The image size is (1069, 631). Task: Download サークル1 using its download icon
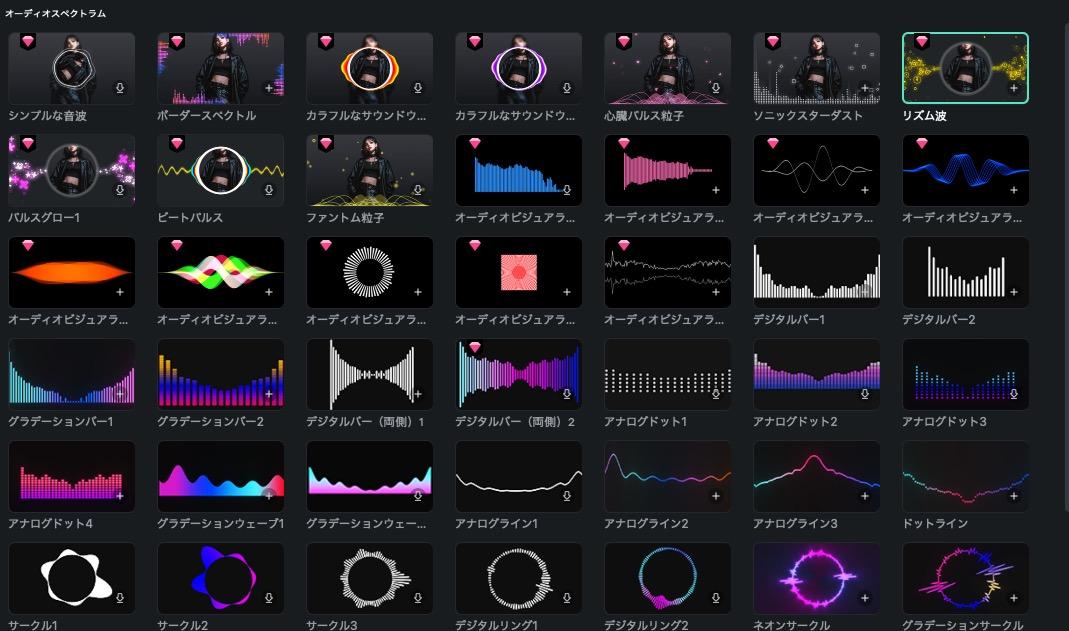coord(120,598)
